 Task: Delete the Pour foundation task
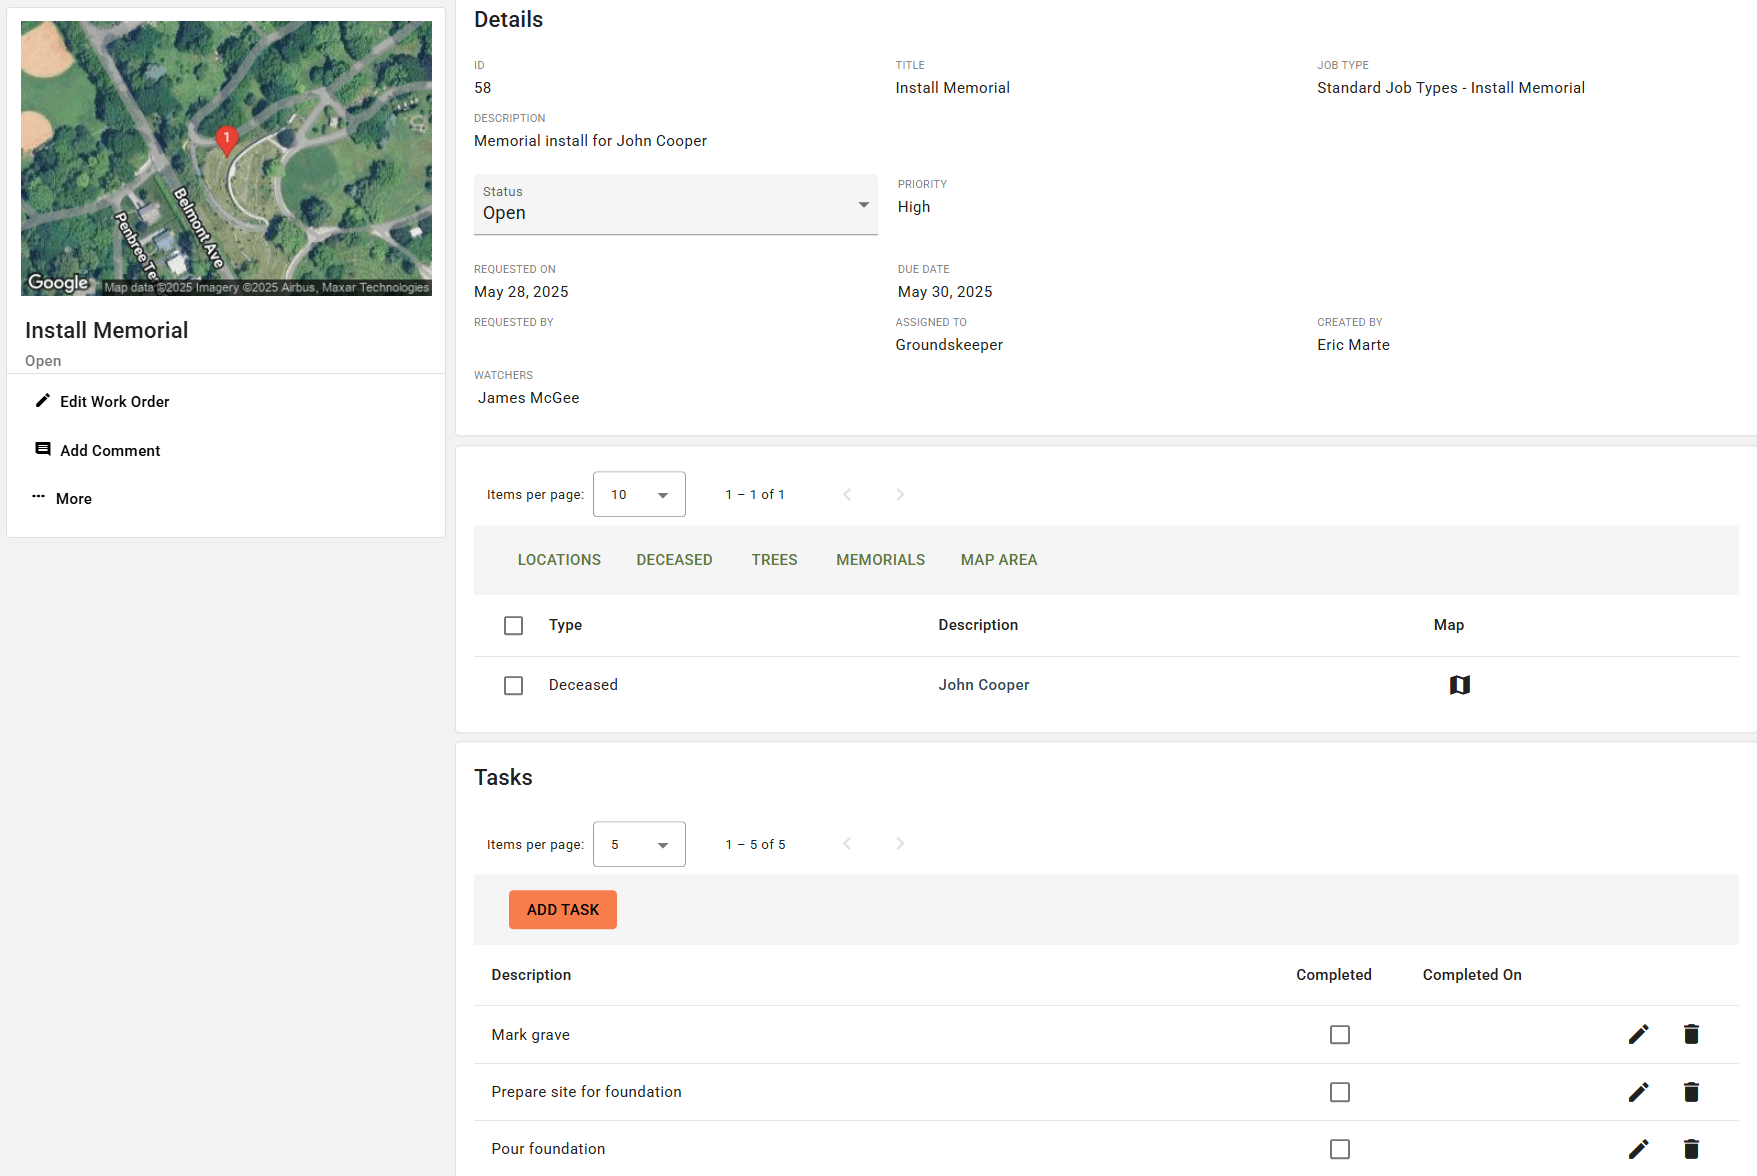pyautogui.click(x=1691, y=1149)
